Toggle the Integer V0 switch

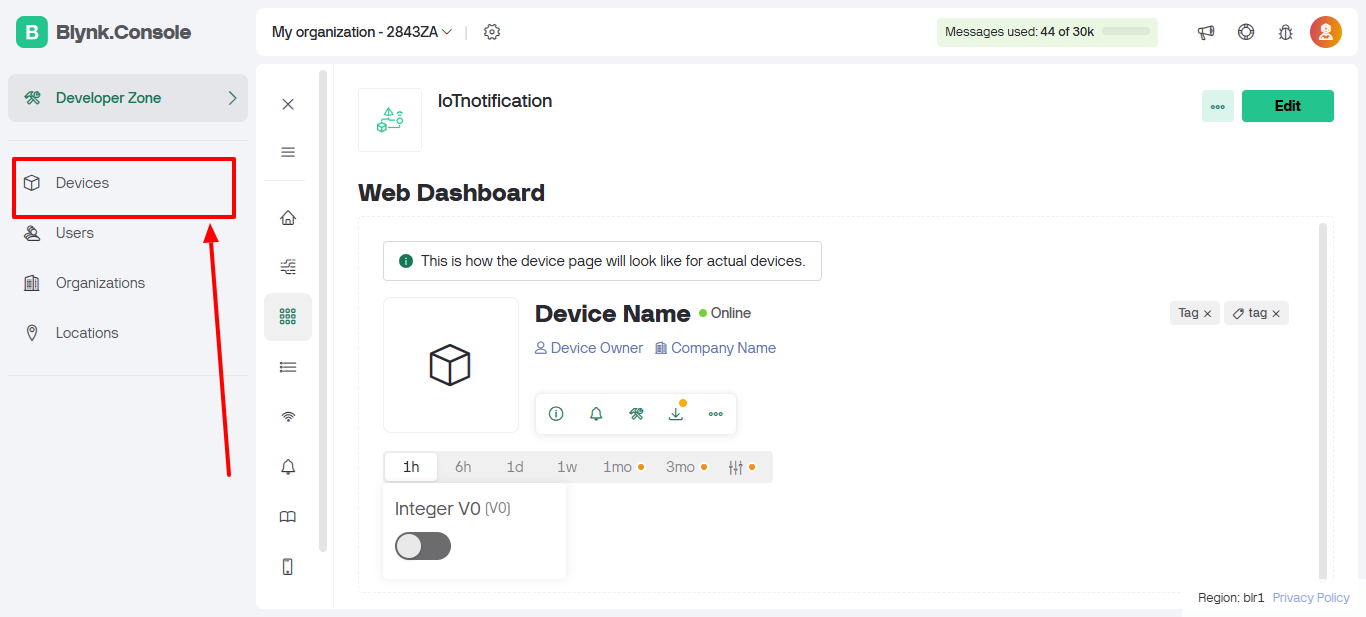click(x=423, y=546)
